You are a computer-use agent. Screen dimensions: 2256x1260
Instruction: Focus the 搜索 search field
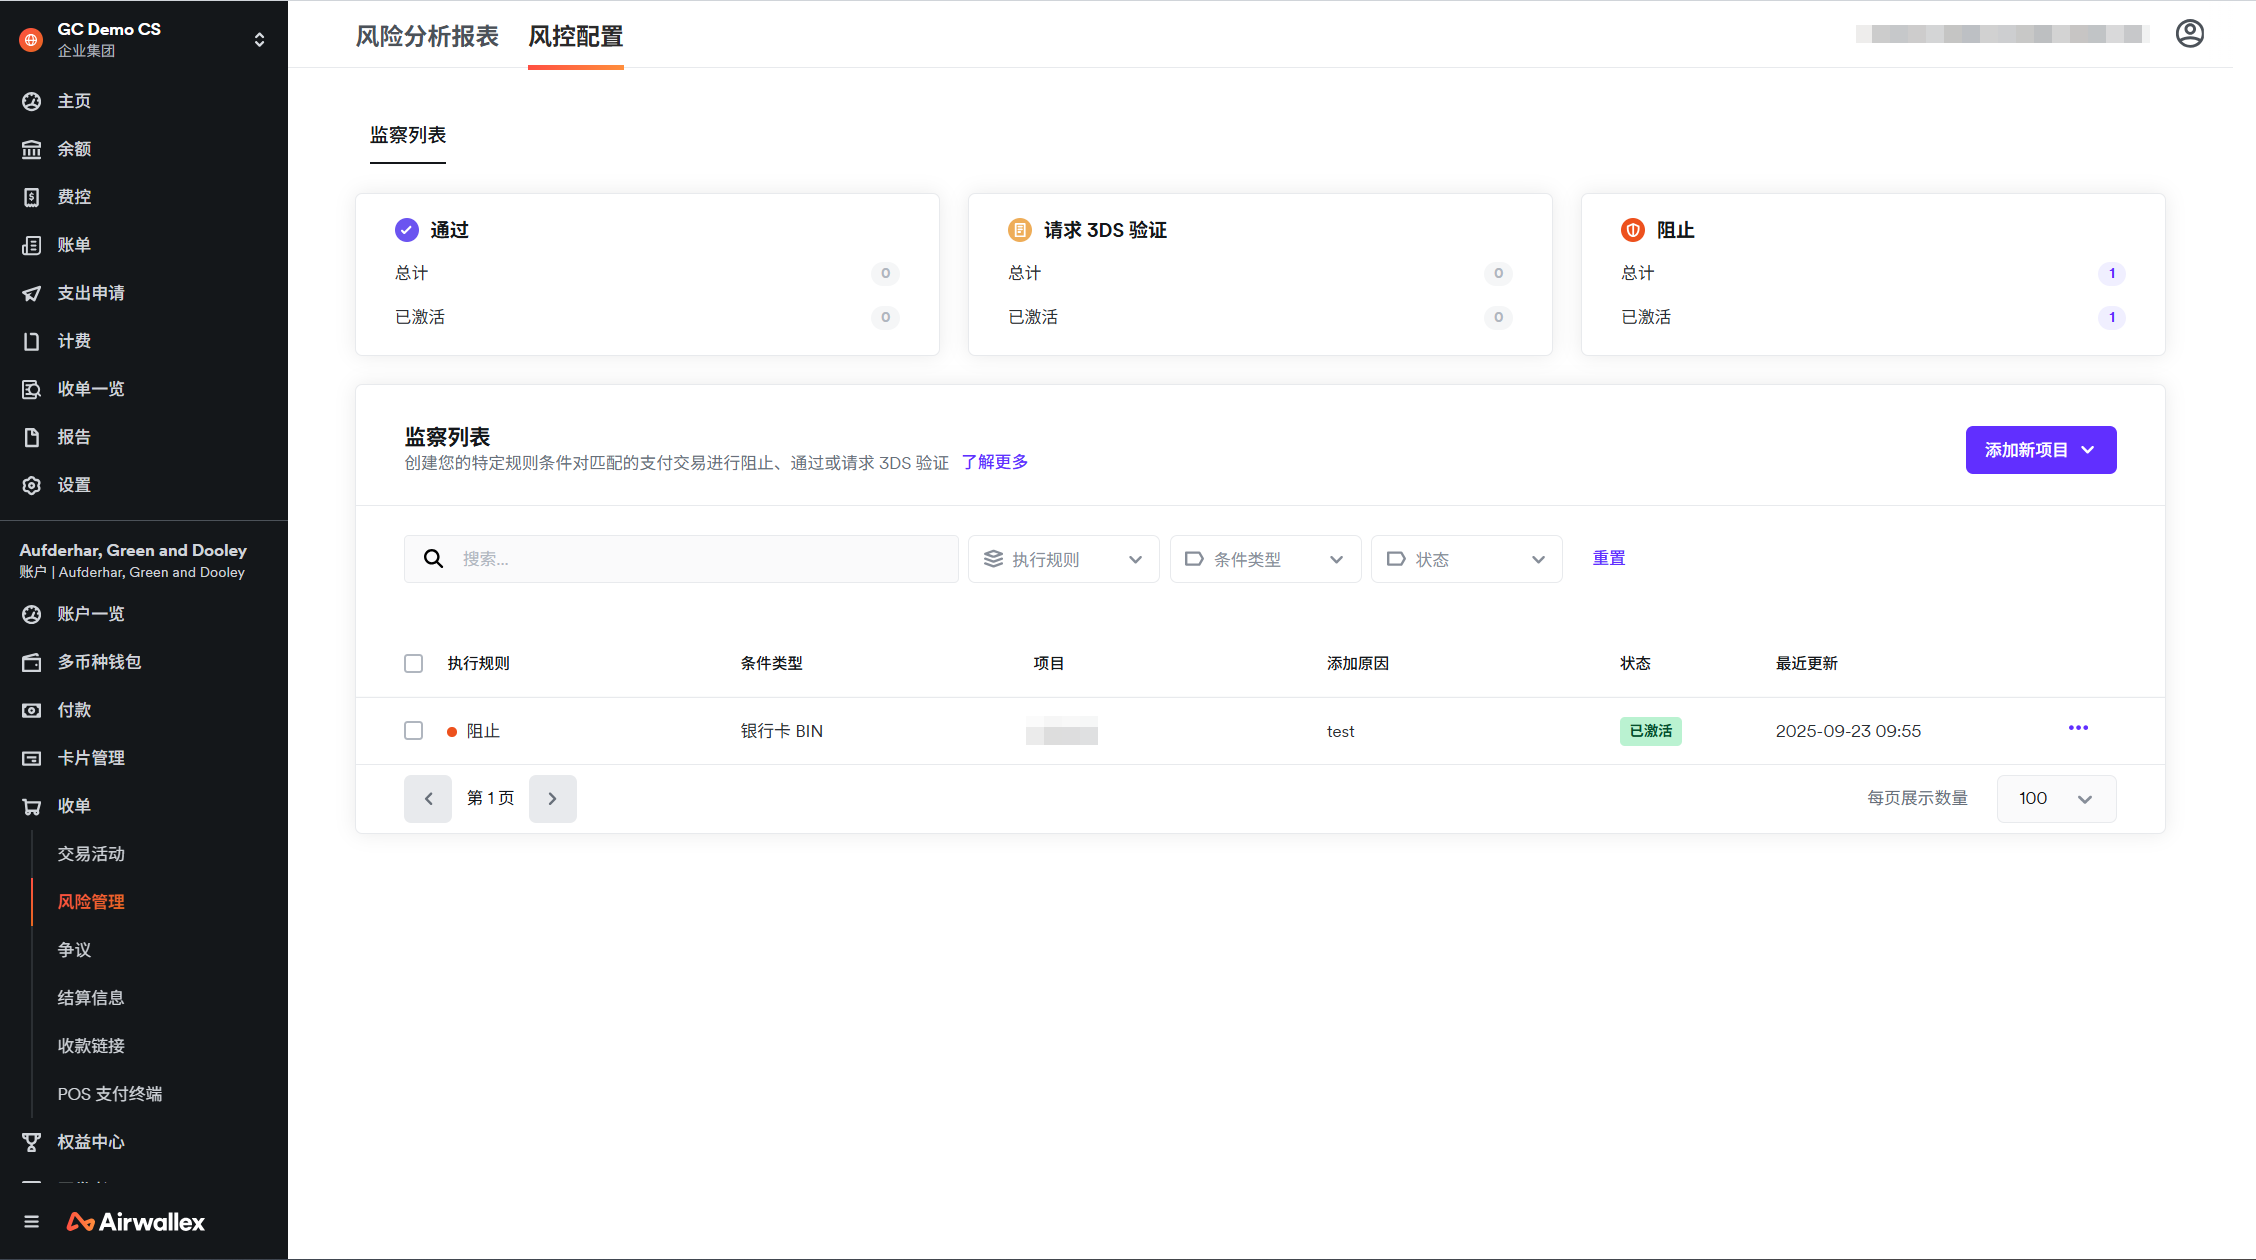[700, 559]
